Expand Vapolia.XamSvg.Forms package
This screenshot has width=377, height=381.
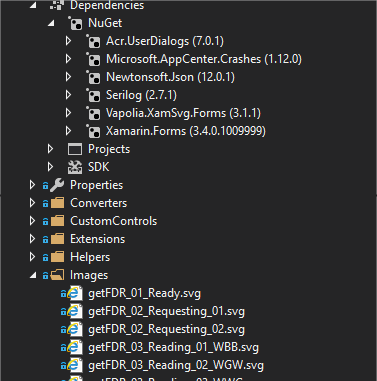(68, 113)
